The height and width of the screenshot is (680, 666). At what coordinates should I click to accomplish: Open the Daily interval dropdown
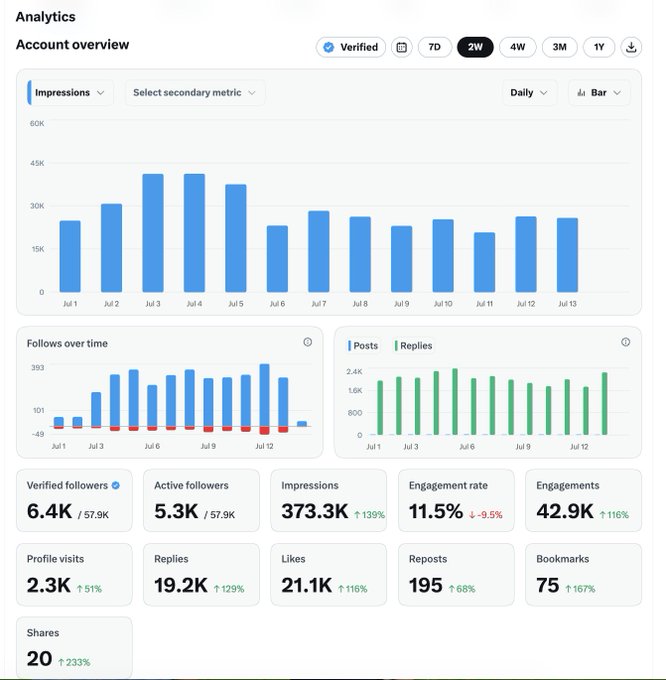click(529, 93)
